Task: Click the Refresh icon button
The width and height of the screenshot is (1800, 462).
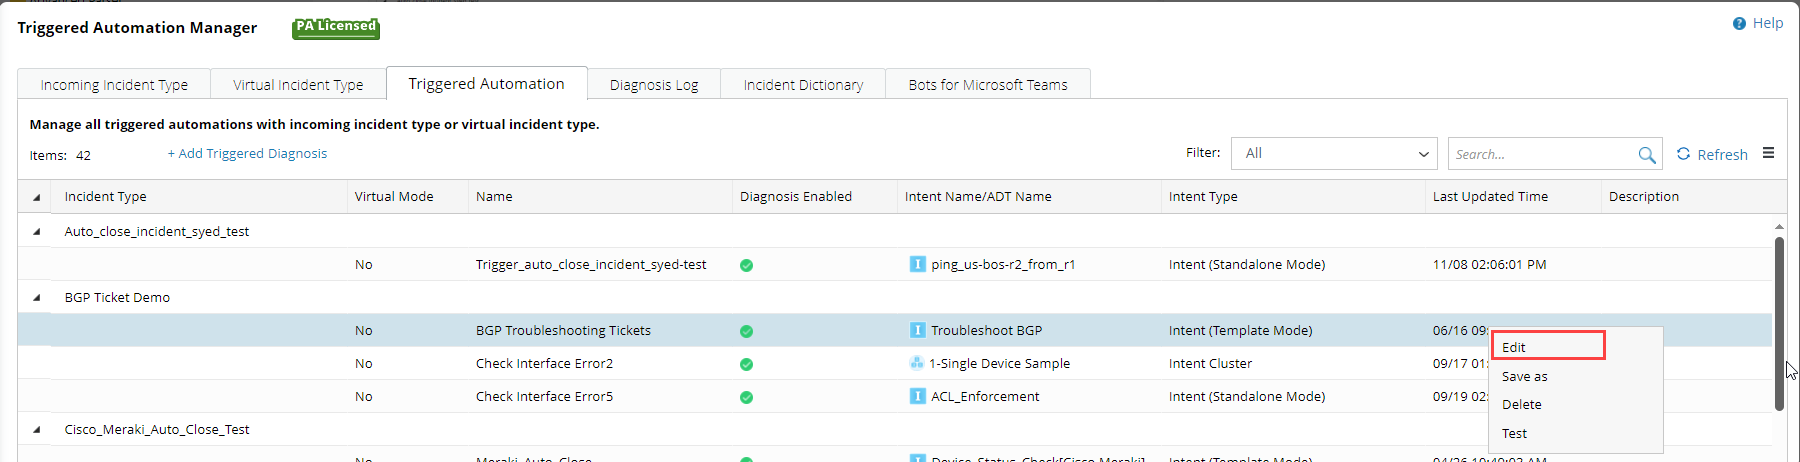Action: 1684,154
